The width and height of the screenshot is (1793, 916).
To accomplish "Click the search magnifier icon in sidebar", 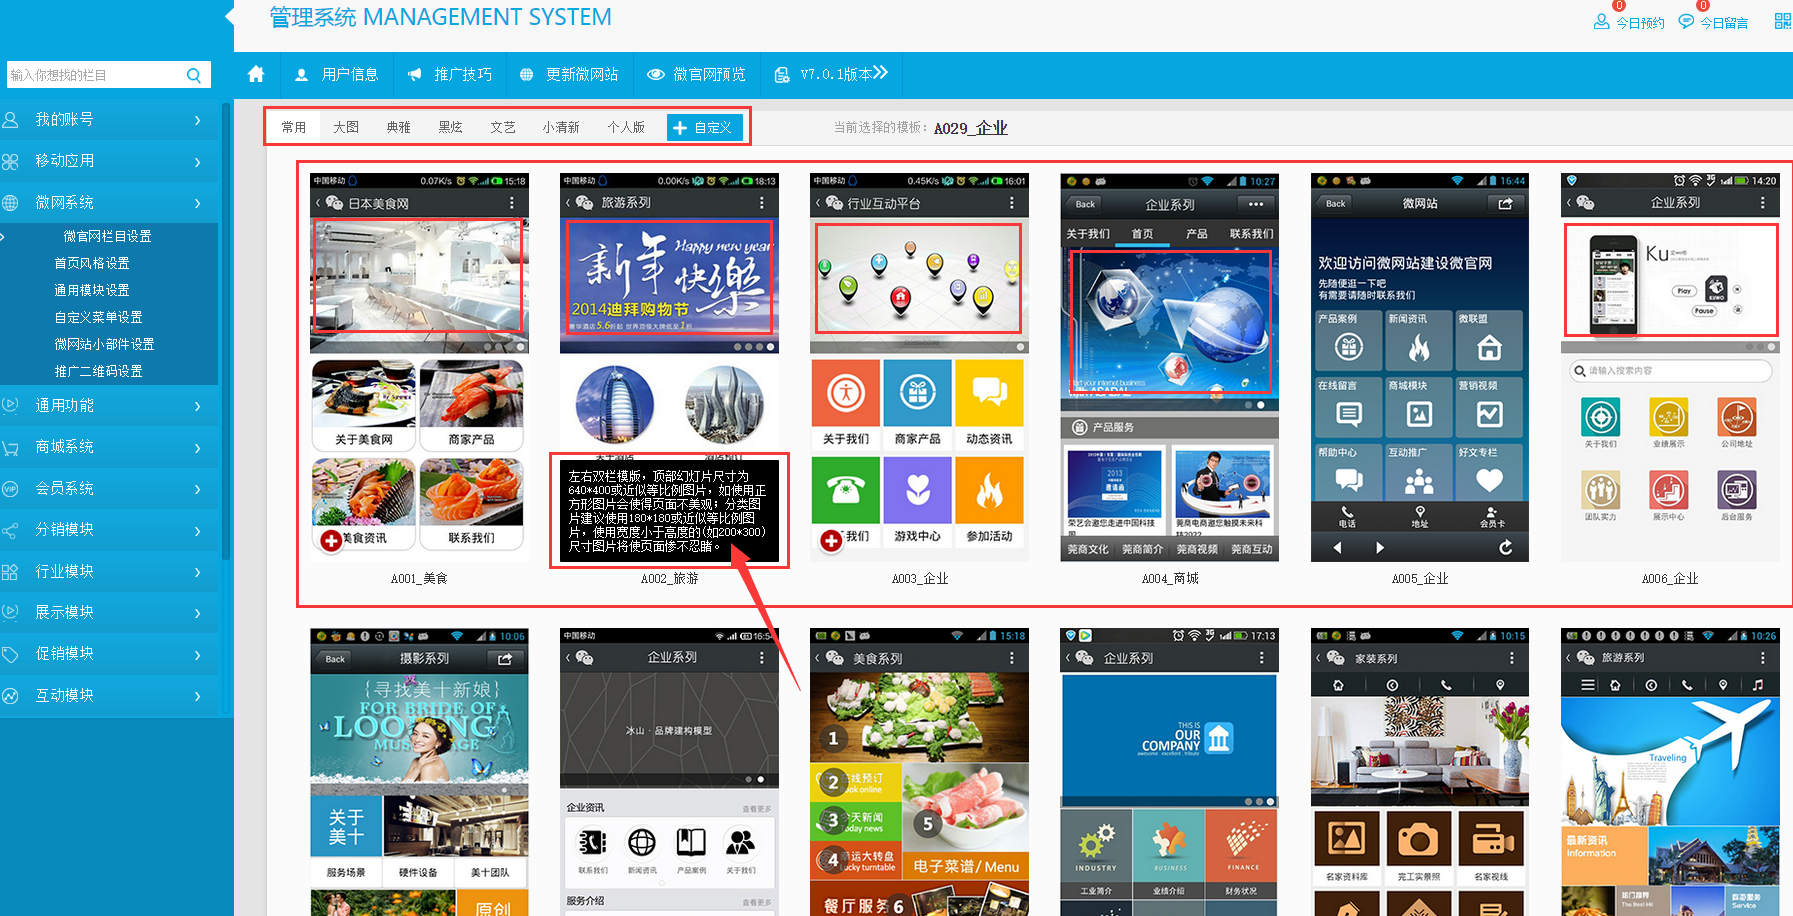I will click(194, 75).
